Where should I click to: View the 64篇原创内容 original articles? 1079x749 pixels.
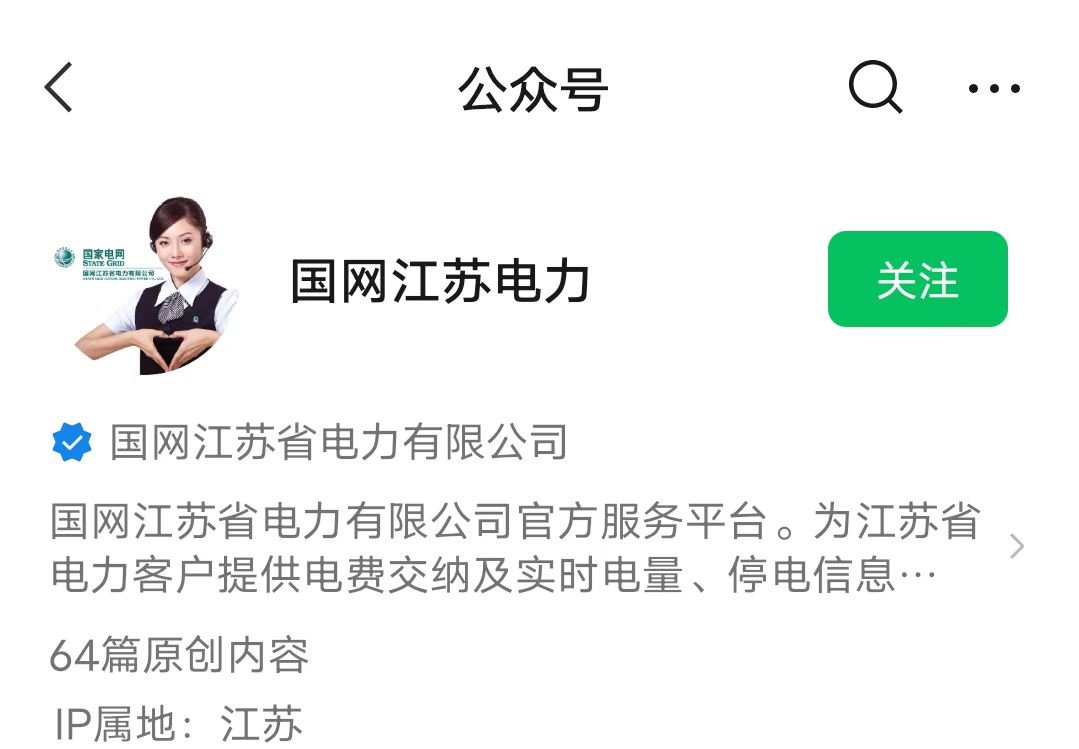(x=180, y=655)
